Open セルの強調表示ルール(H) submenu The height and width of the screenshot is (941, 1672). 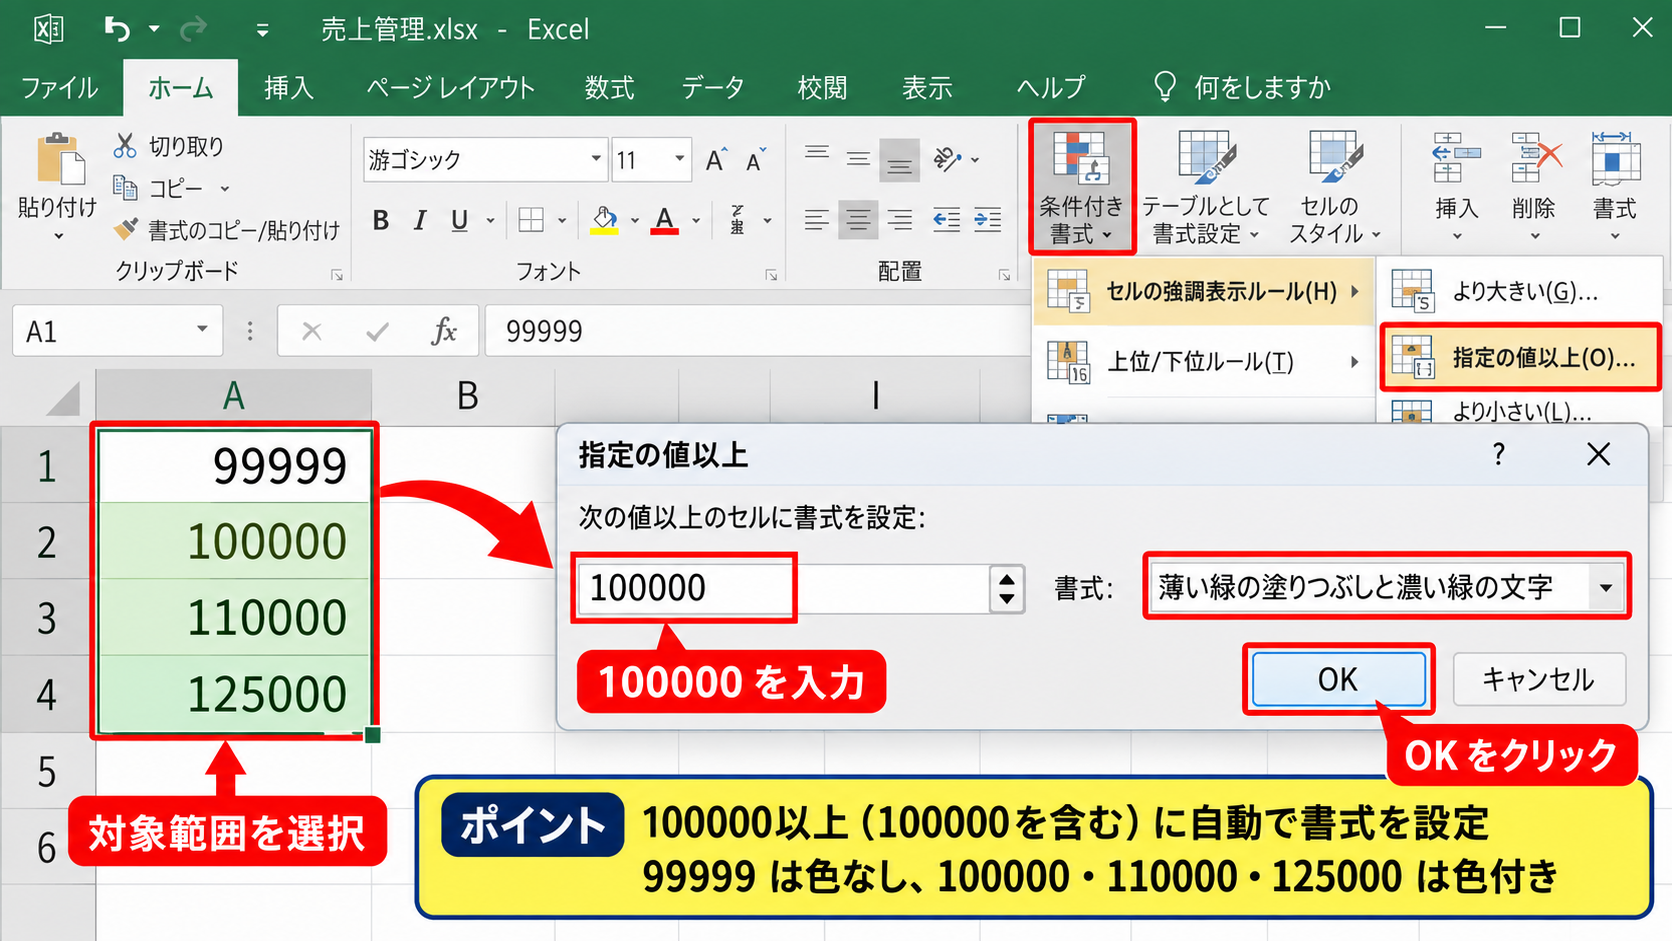point(1203,291)
